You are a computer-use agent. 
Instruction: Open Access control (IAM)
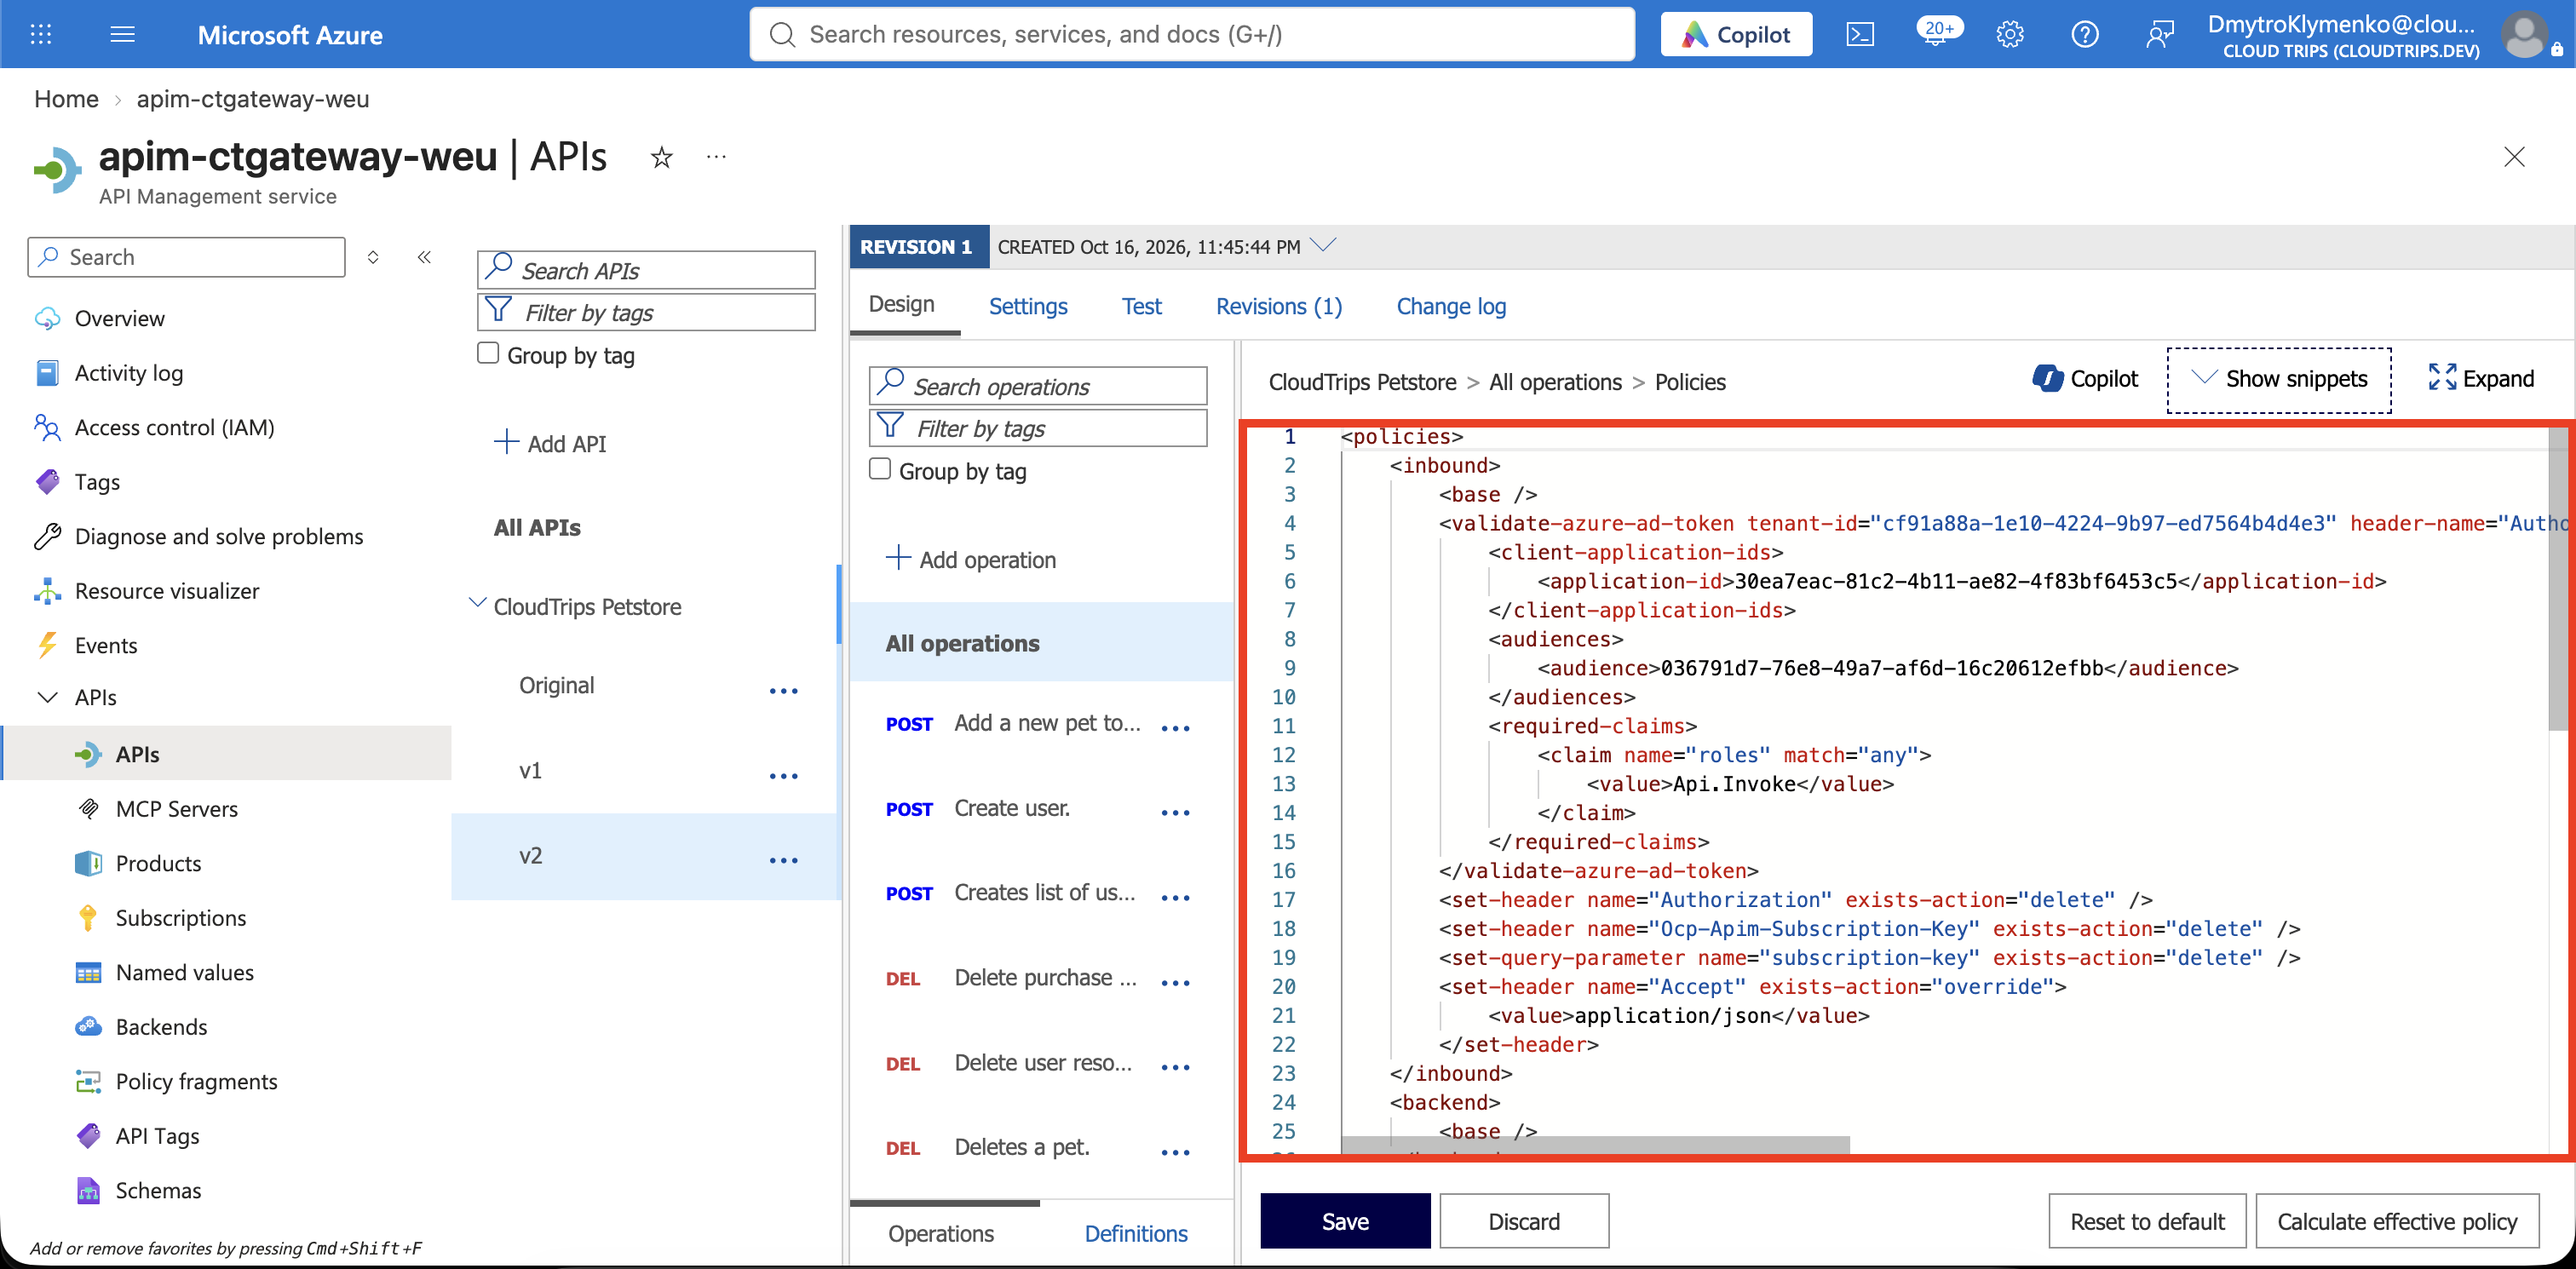pos(175,427)
